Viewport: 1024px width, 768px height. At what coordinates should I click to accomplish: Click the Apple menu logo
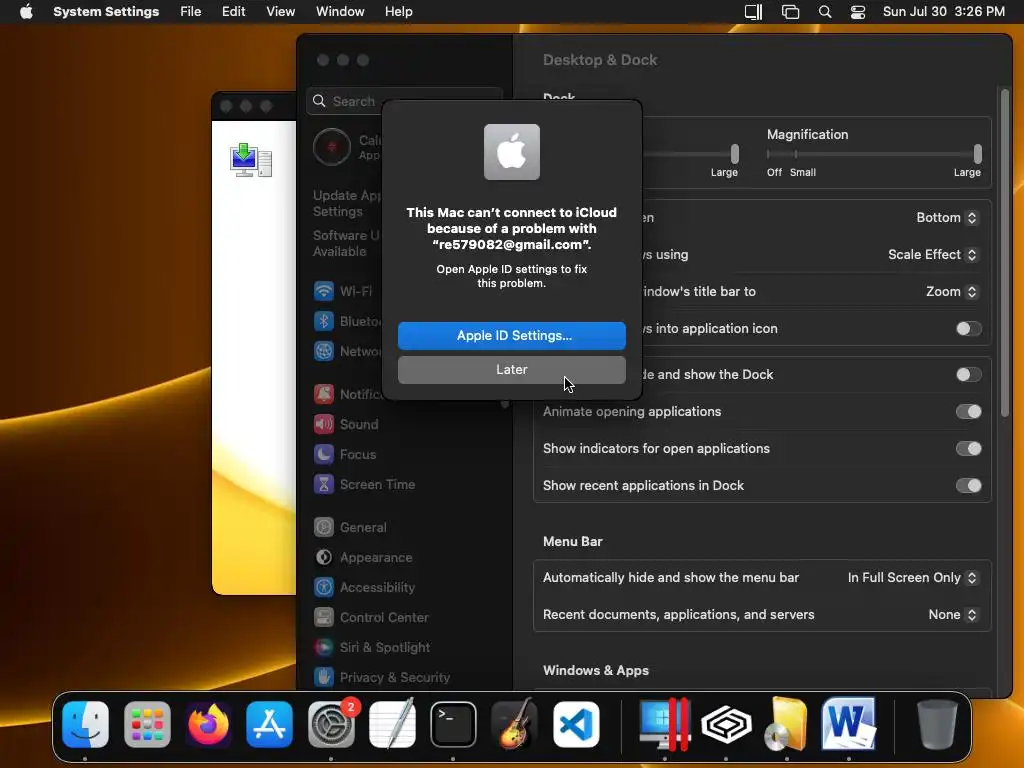(x=26, y=11)
